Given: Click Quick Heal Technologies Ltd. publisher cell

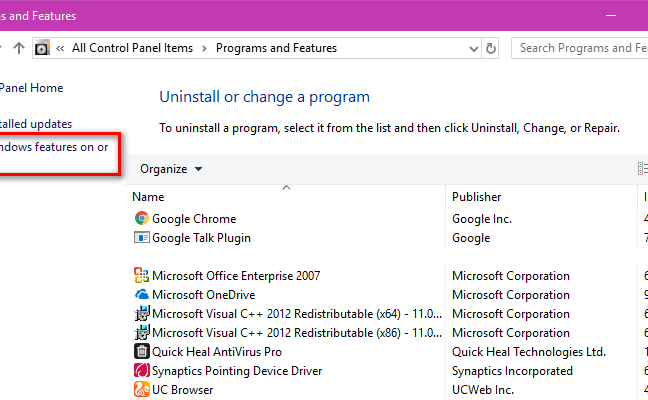Looking at the screenshot, I should coord(529,352).
